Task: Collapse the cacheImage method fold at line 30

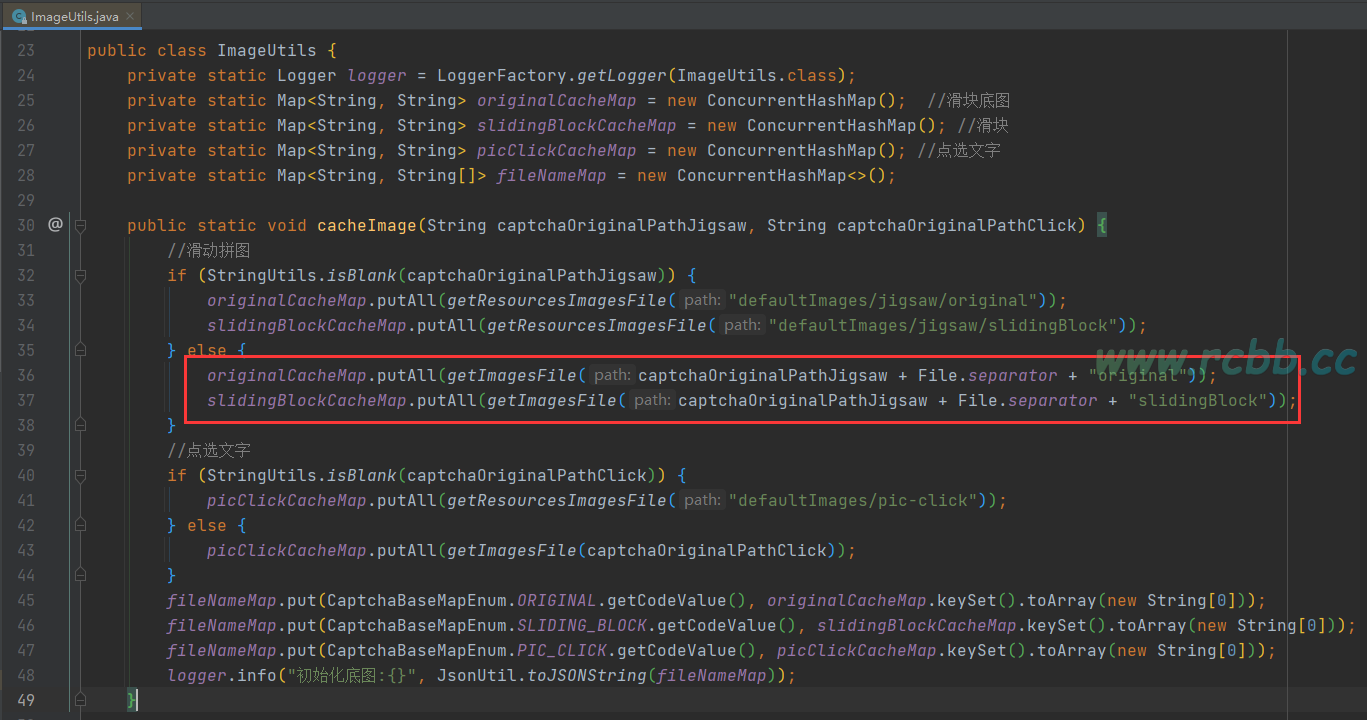Action: click(79, 225)
